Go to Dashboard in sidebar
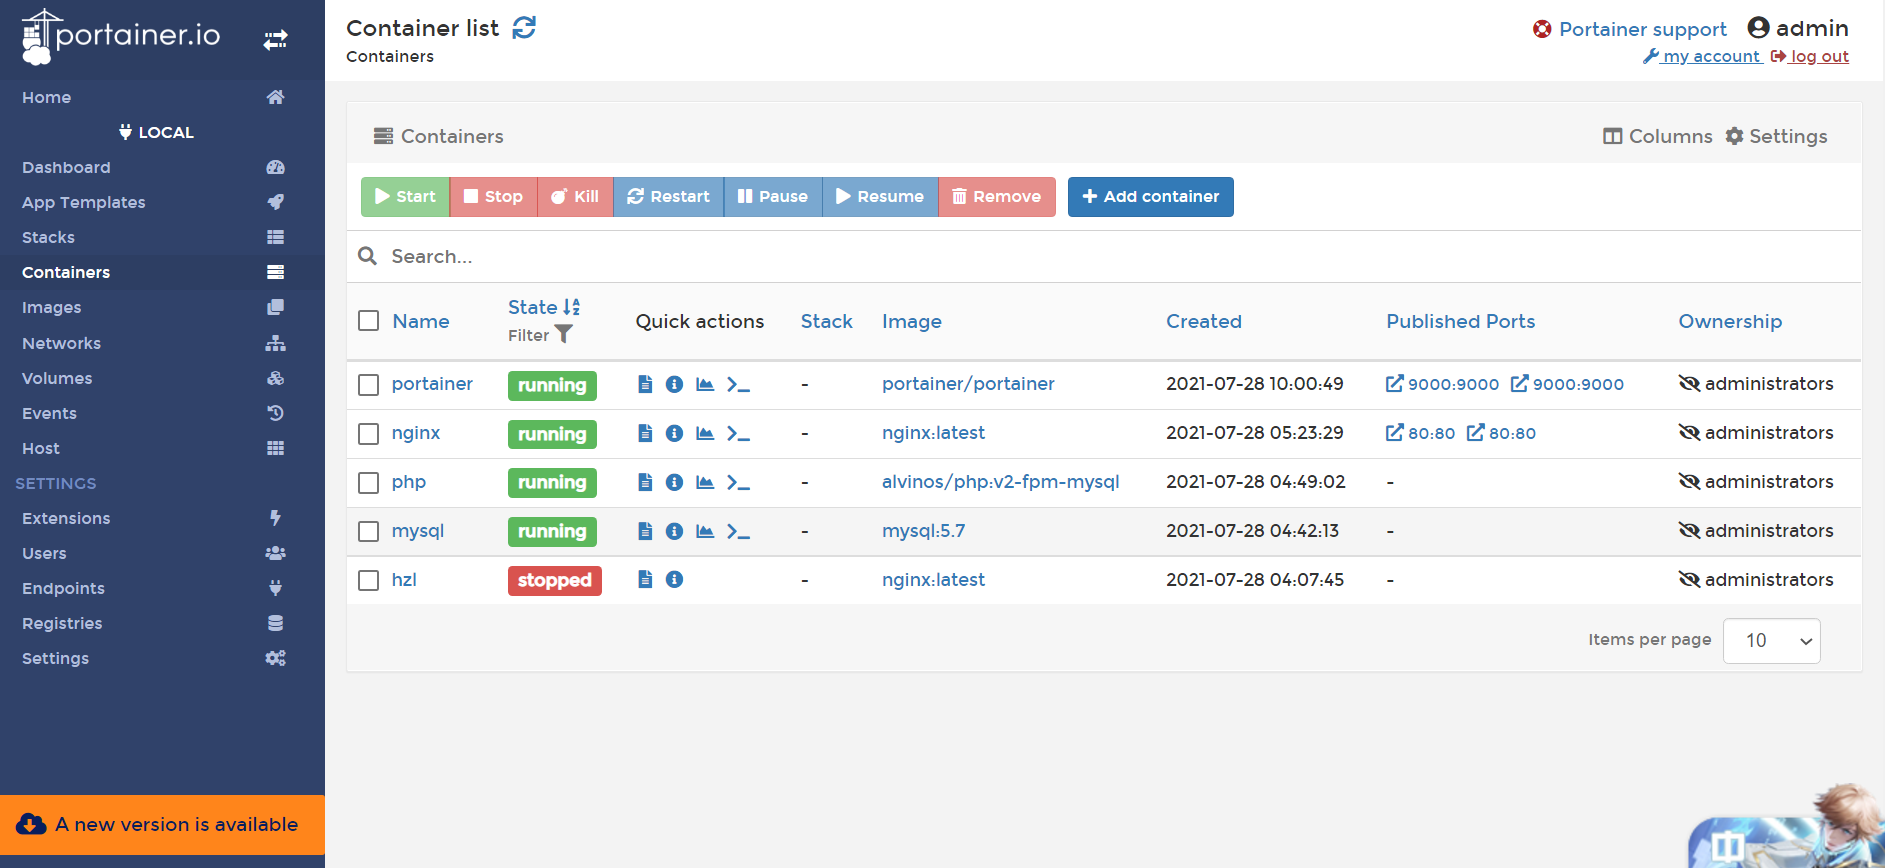Screen dimensions: 1885x868 (162, 167)
